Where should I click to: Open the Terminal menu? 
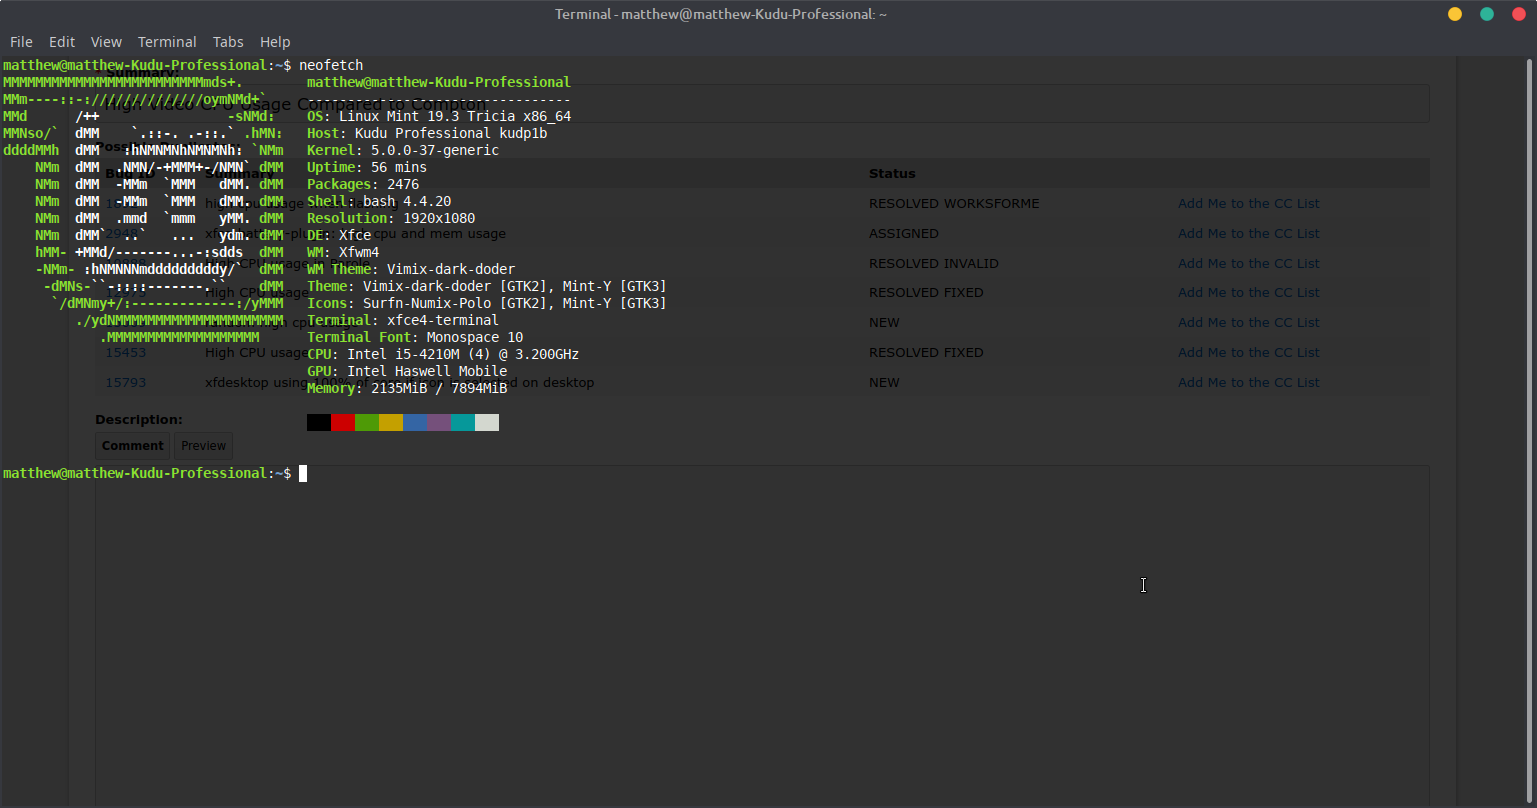(x=167, y=42)
